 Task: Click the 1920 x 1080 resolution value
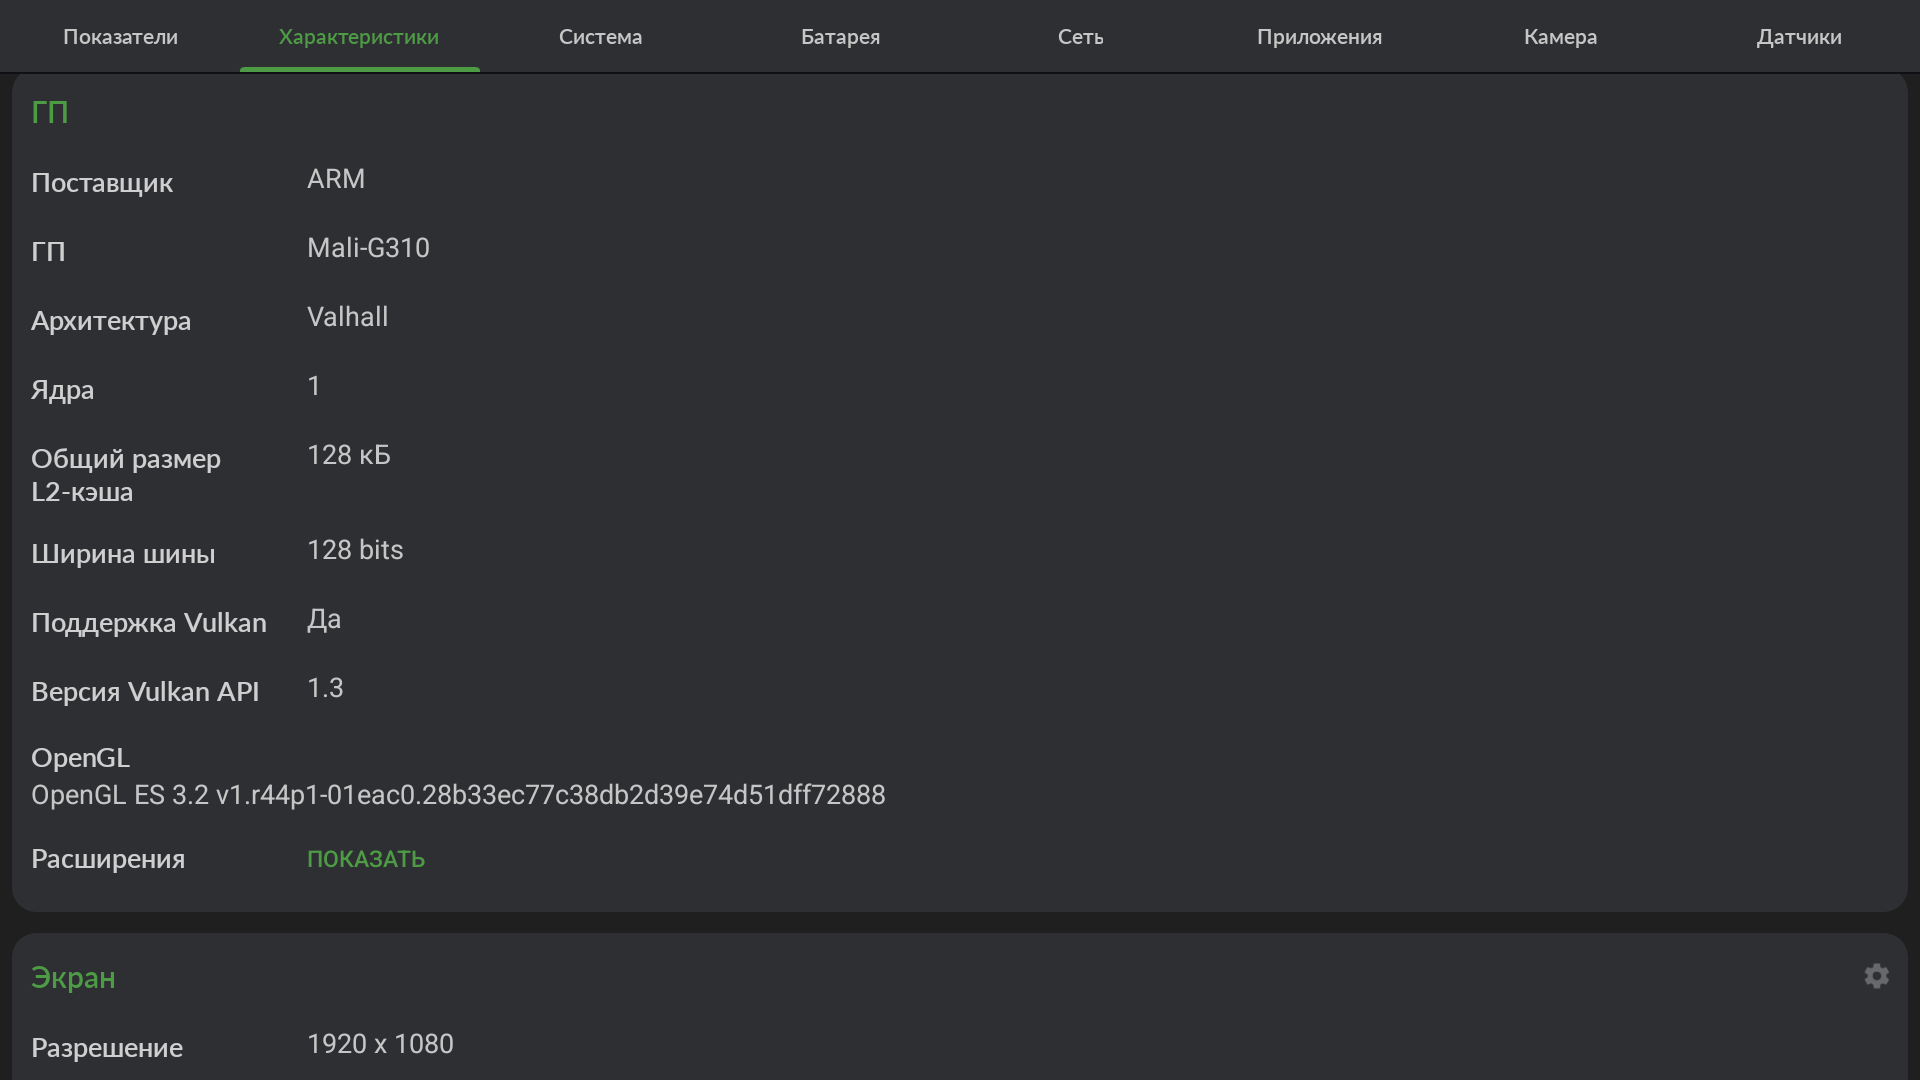(380, 1044)
